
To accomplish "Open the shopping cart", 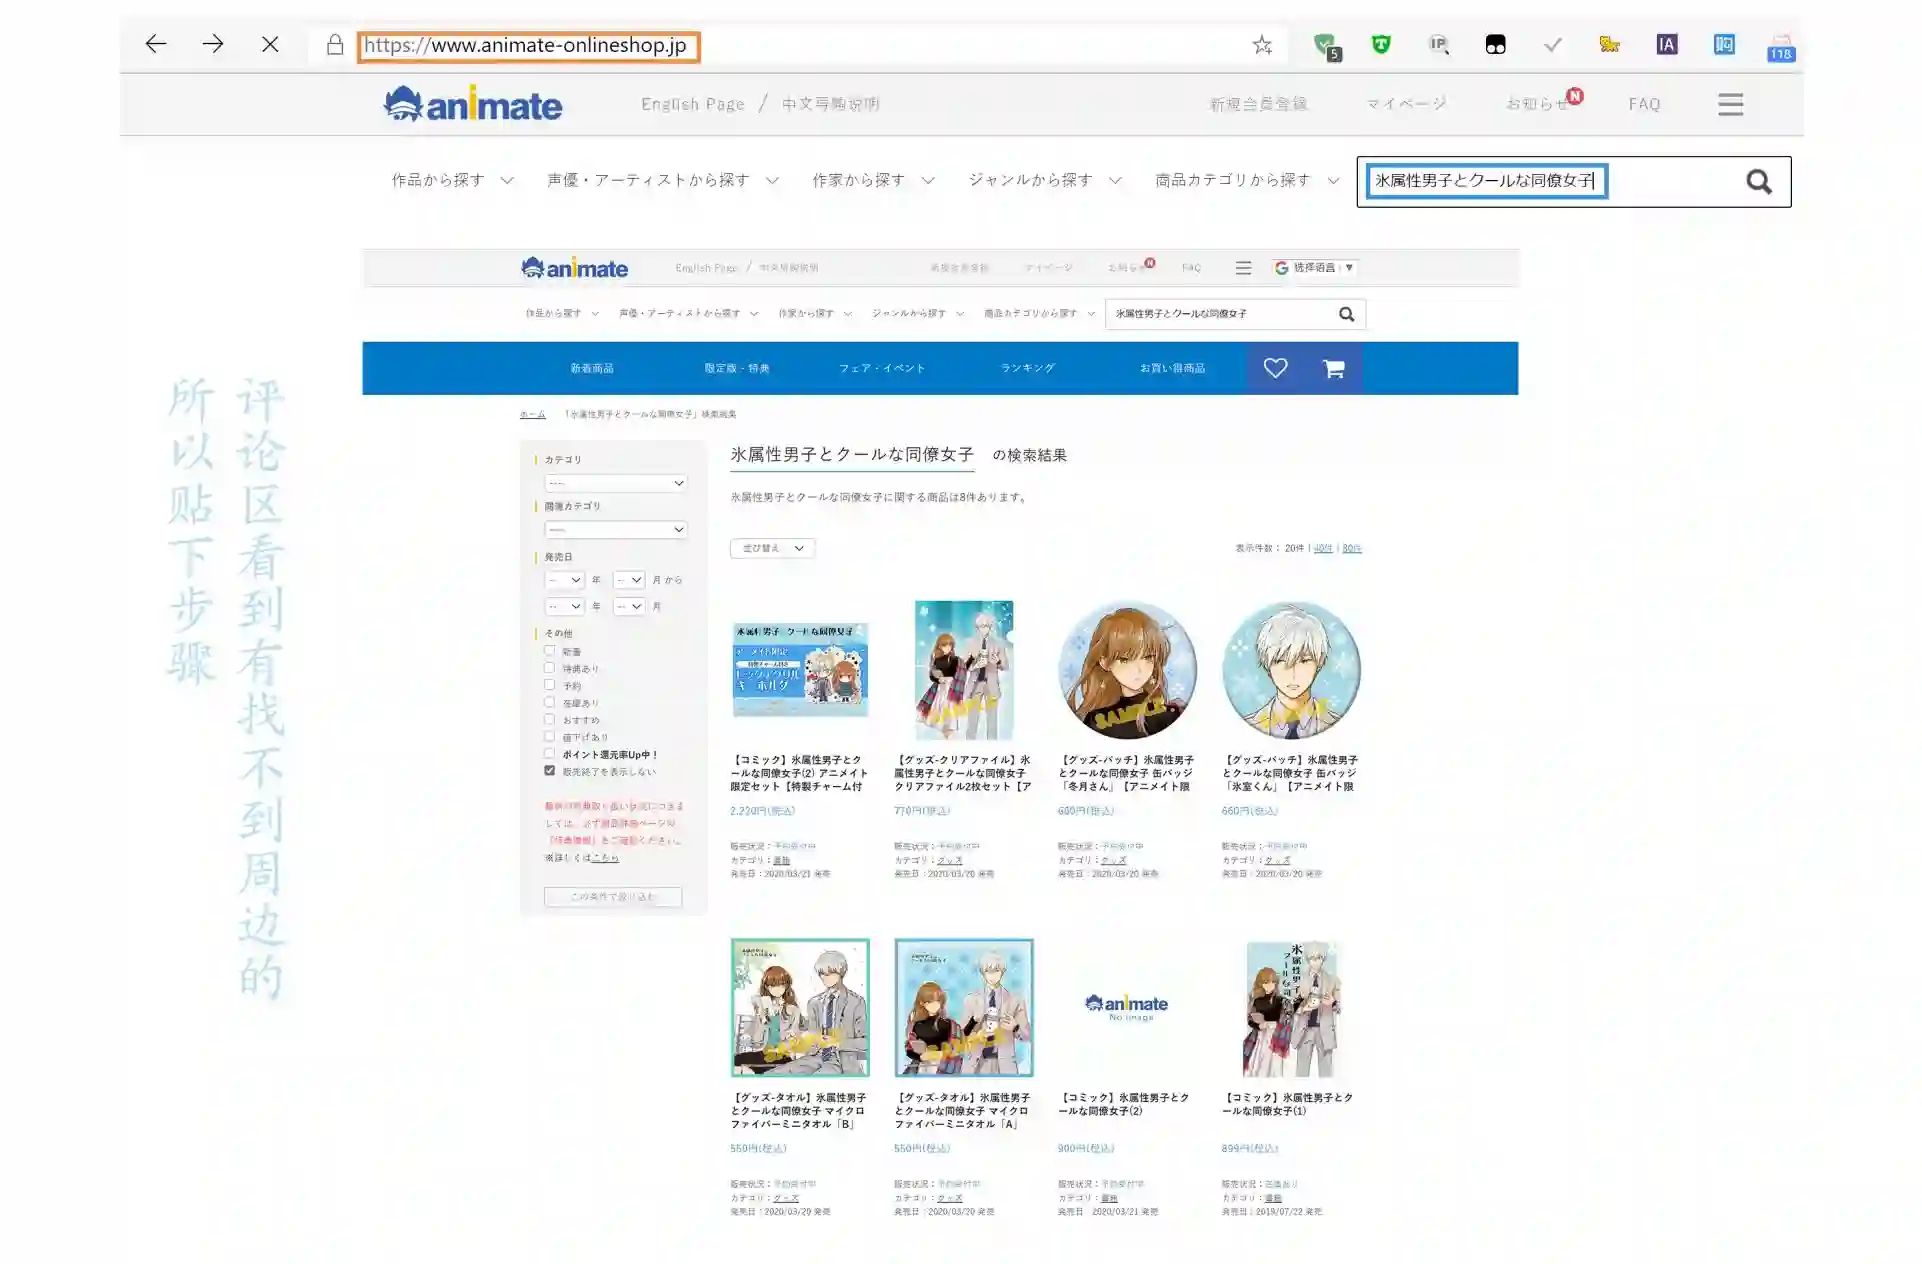I will (x=1334, y=368).
